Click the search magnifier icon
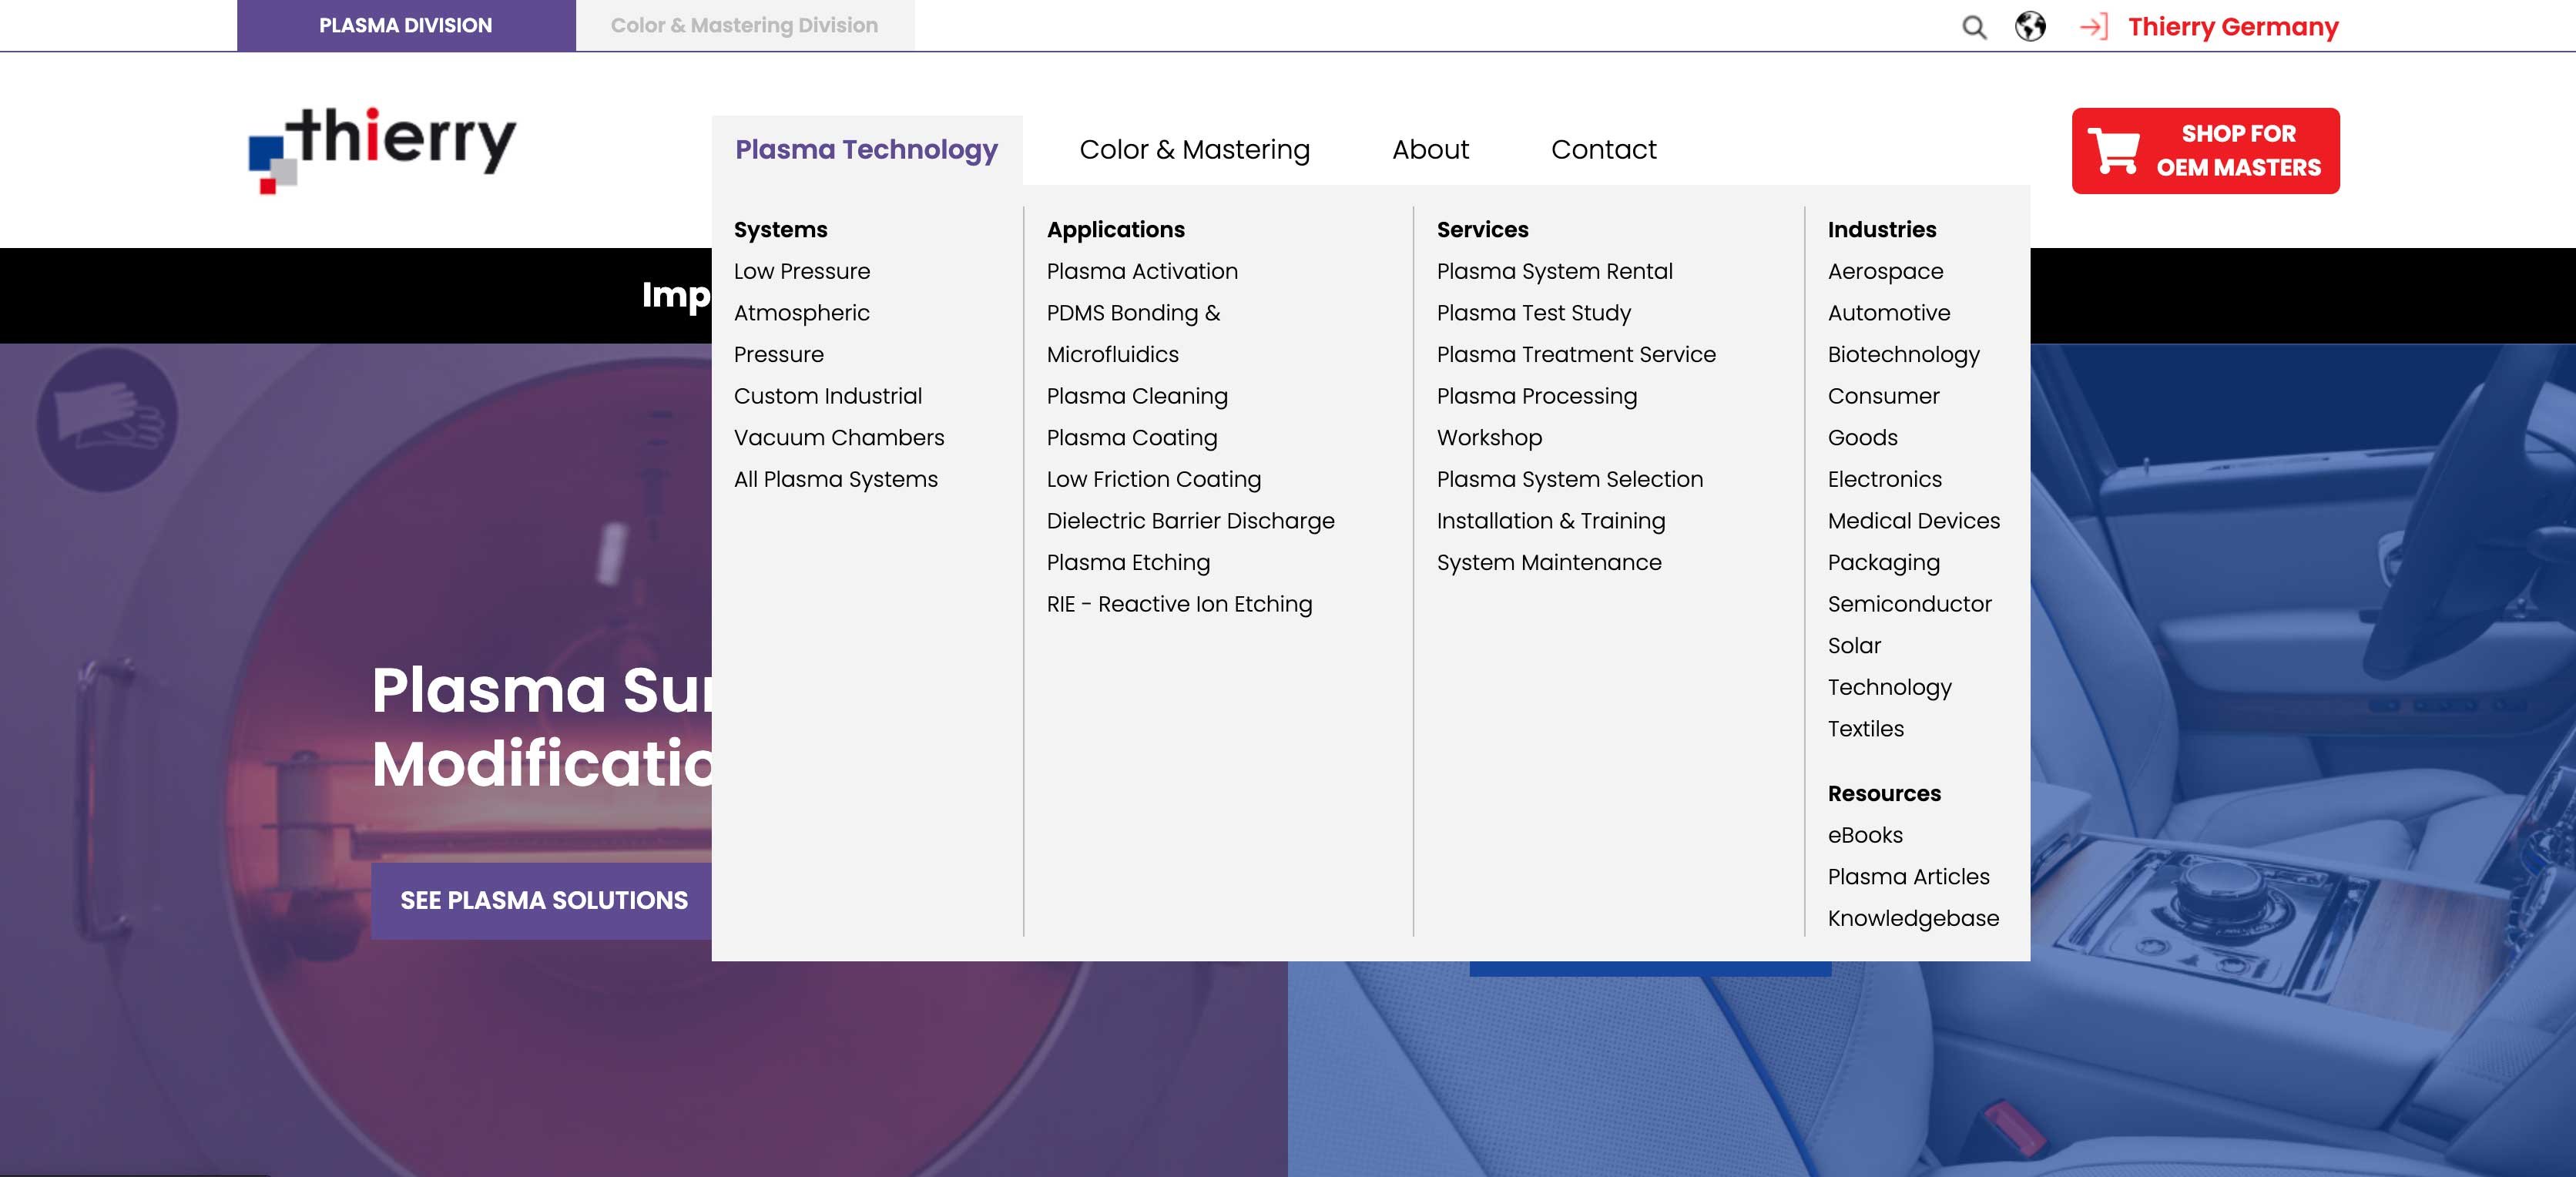Viewport: 2576px width, 1177px height. coord(1973,27)
